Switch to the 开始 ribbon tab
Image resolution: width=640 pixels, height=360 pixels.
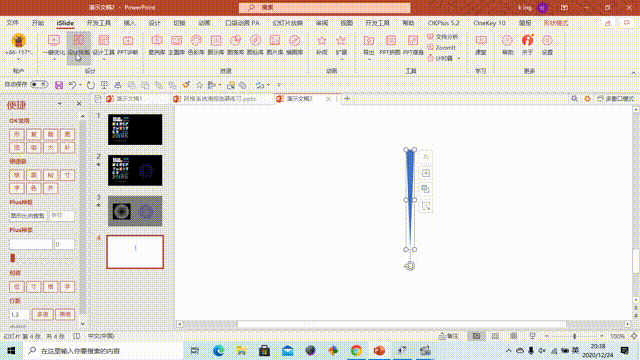coord(38,23)
